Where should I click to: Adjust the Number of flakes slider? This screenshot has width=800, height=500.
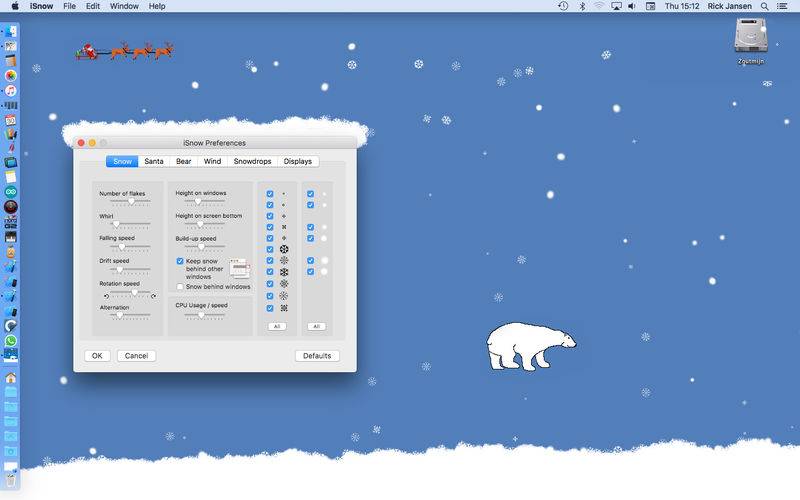pos(131,202)
